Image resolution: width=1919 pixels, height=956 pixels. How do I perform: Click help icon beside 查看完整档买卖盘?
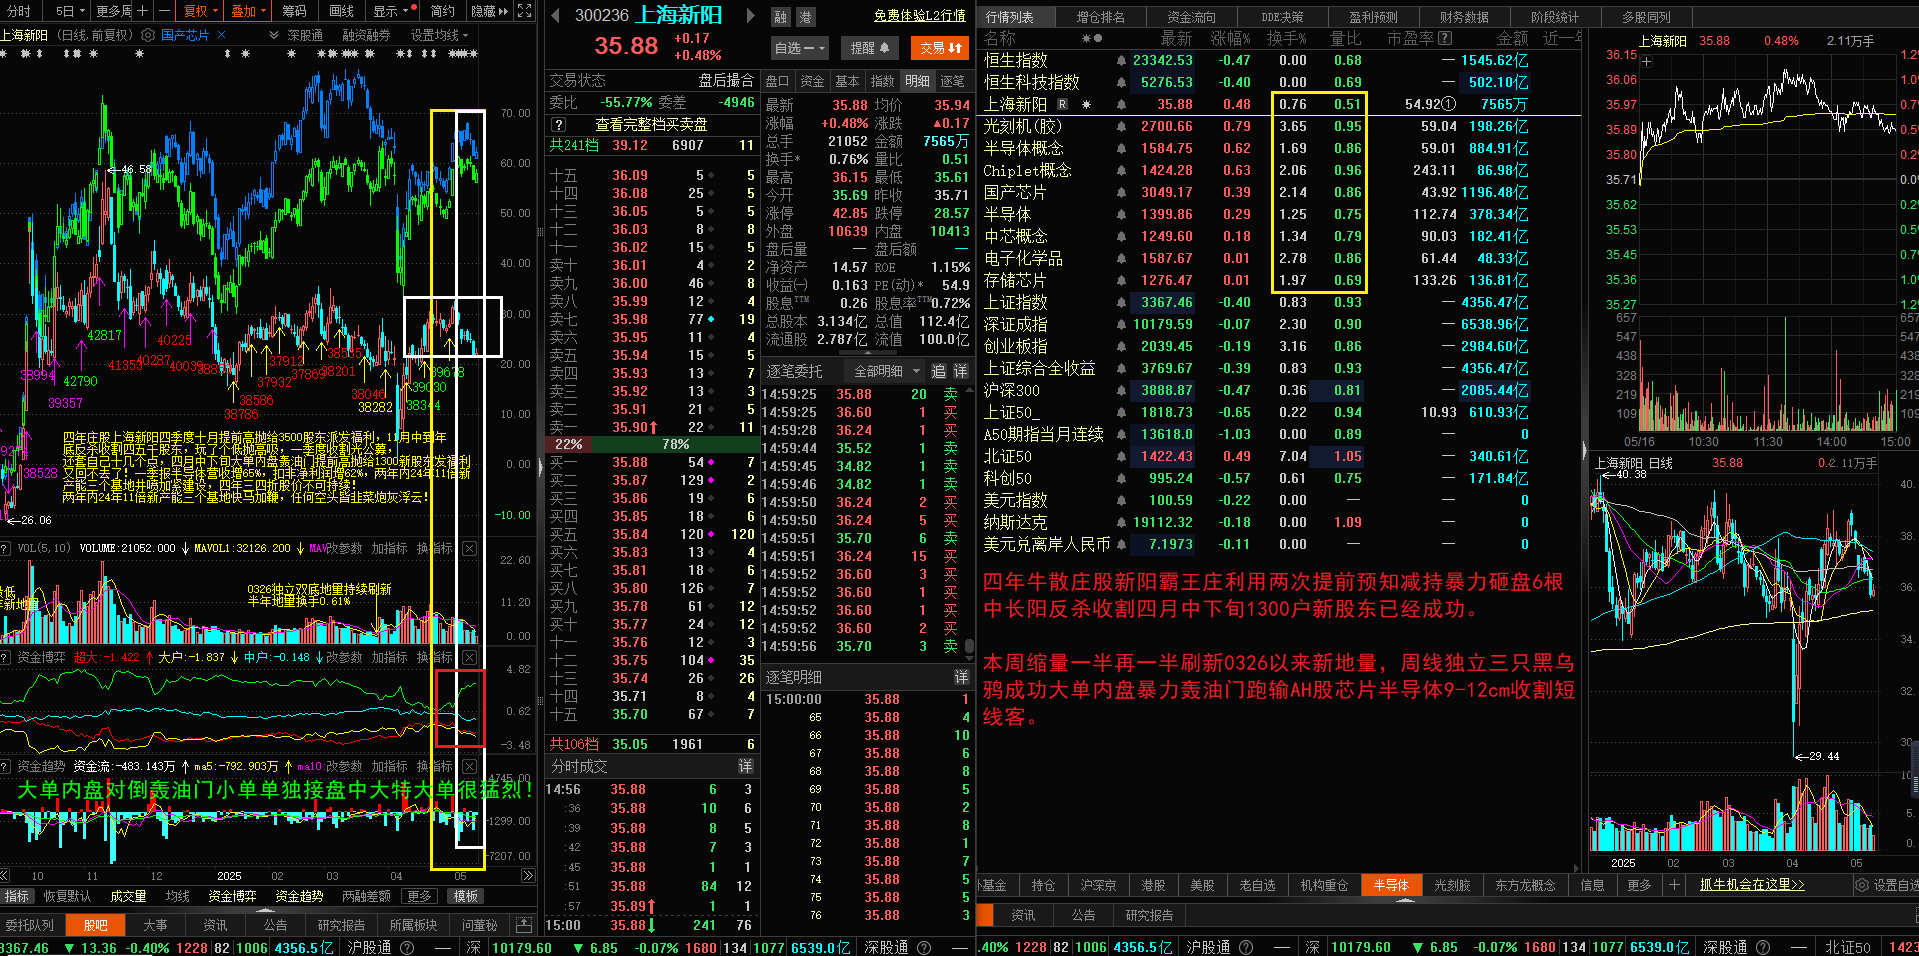(559, 125)
